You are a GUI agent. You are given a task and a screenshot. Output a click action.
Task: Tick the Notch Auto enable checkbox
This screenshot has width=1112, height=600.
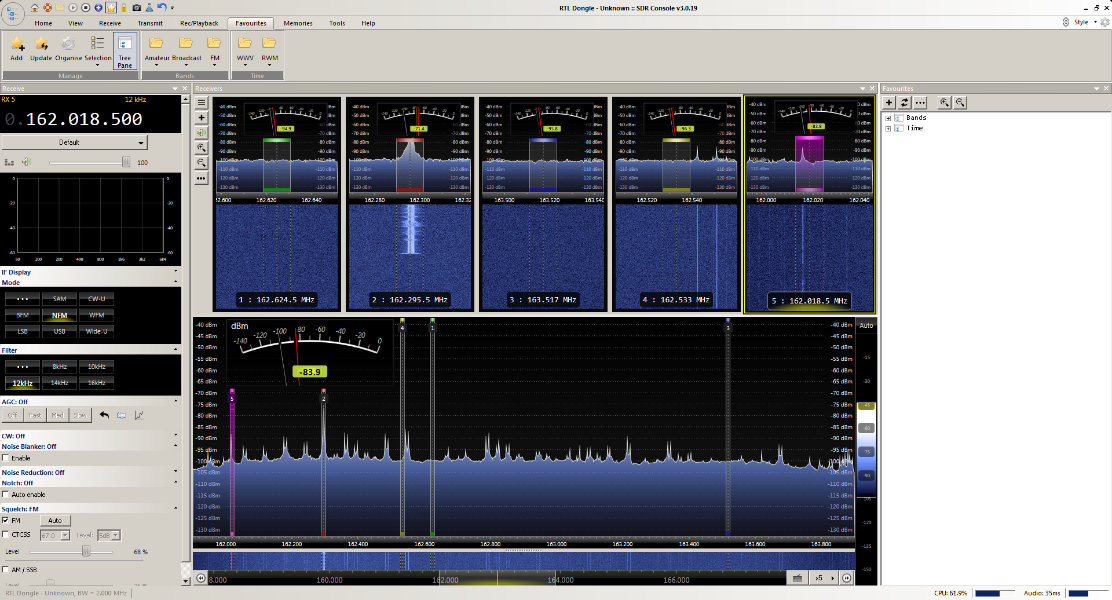coord(6,494)
